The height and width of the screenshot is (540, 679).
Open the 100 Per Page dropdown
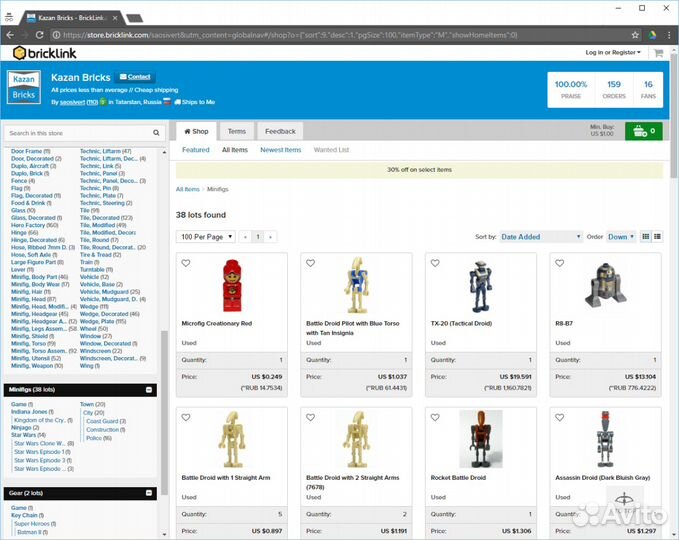coord(206,237)
